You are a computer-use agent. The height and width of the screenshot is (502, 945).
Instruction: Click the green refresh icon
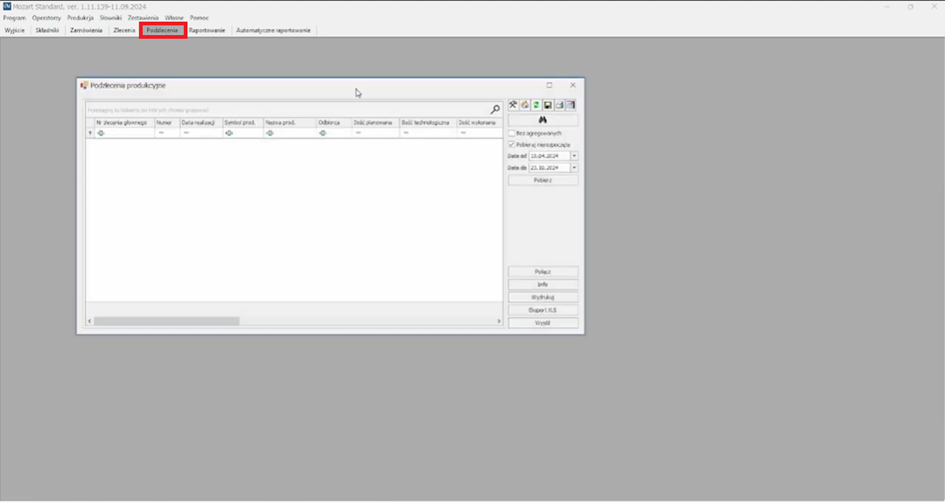pos(536,105)
